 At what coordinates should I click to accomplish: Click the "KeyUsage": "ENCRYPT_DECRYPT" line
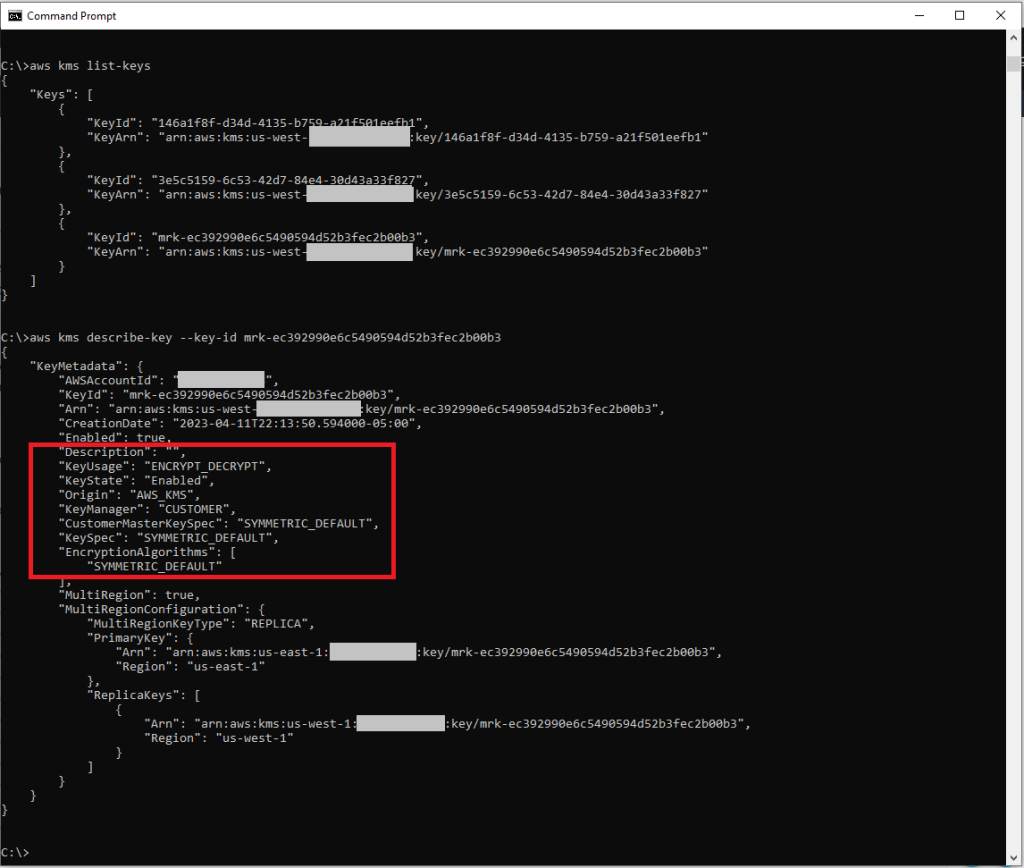[x=165, y=466]
